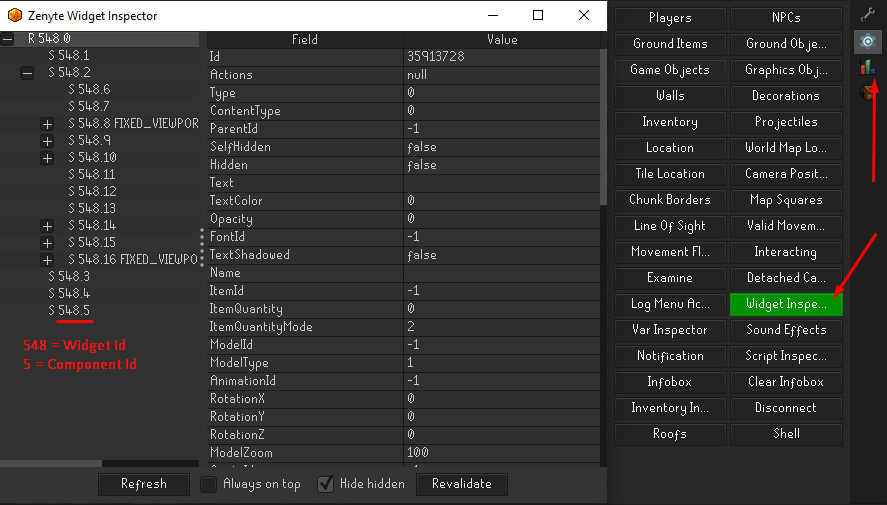
Task: Sort by the Field column header
Action: click(305, 40)
